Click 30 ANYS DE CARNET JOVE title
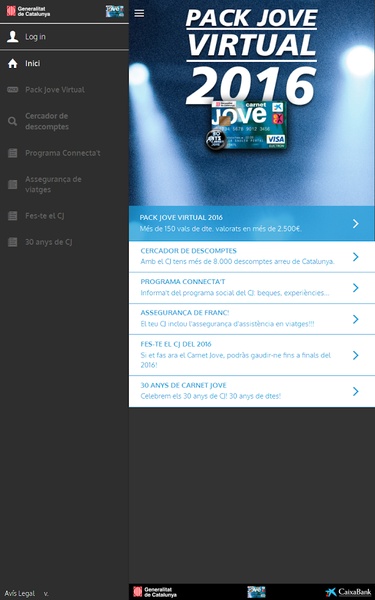The width and height of the screenshot is (375, 600). [x=183, y=385]
